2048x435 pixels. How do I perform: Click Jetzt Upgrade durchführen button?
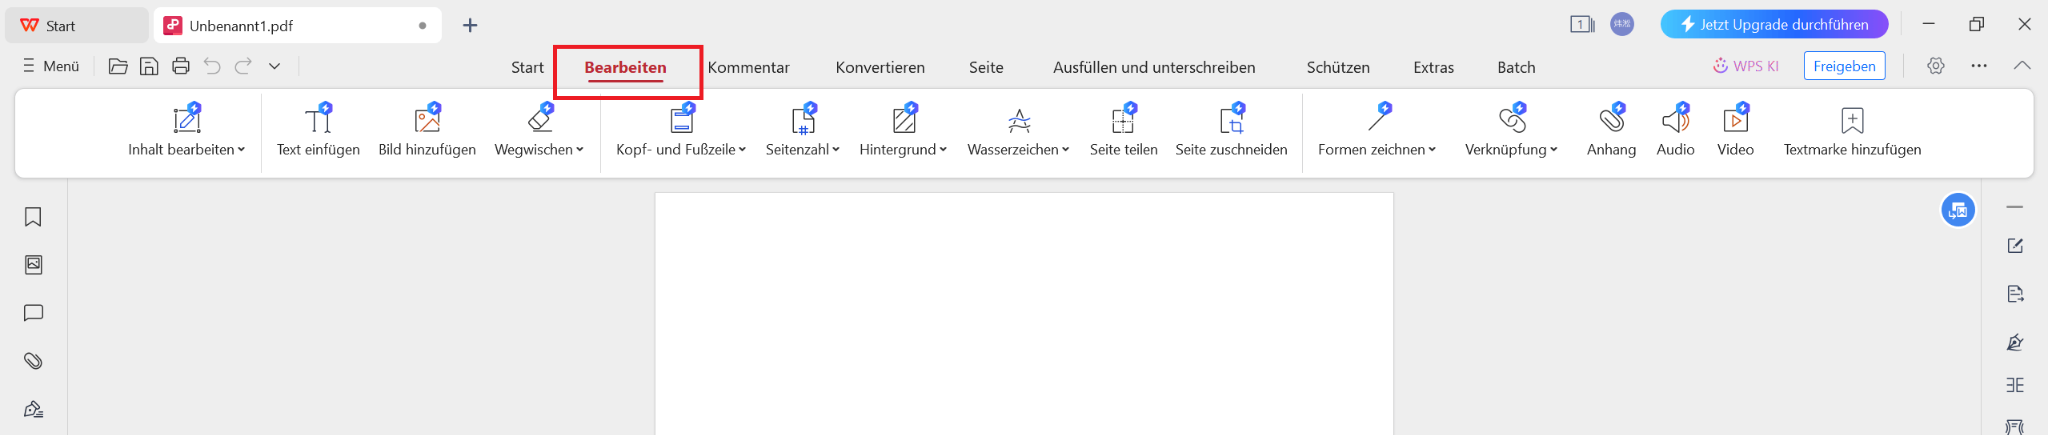click(1774, 24)
